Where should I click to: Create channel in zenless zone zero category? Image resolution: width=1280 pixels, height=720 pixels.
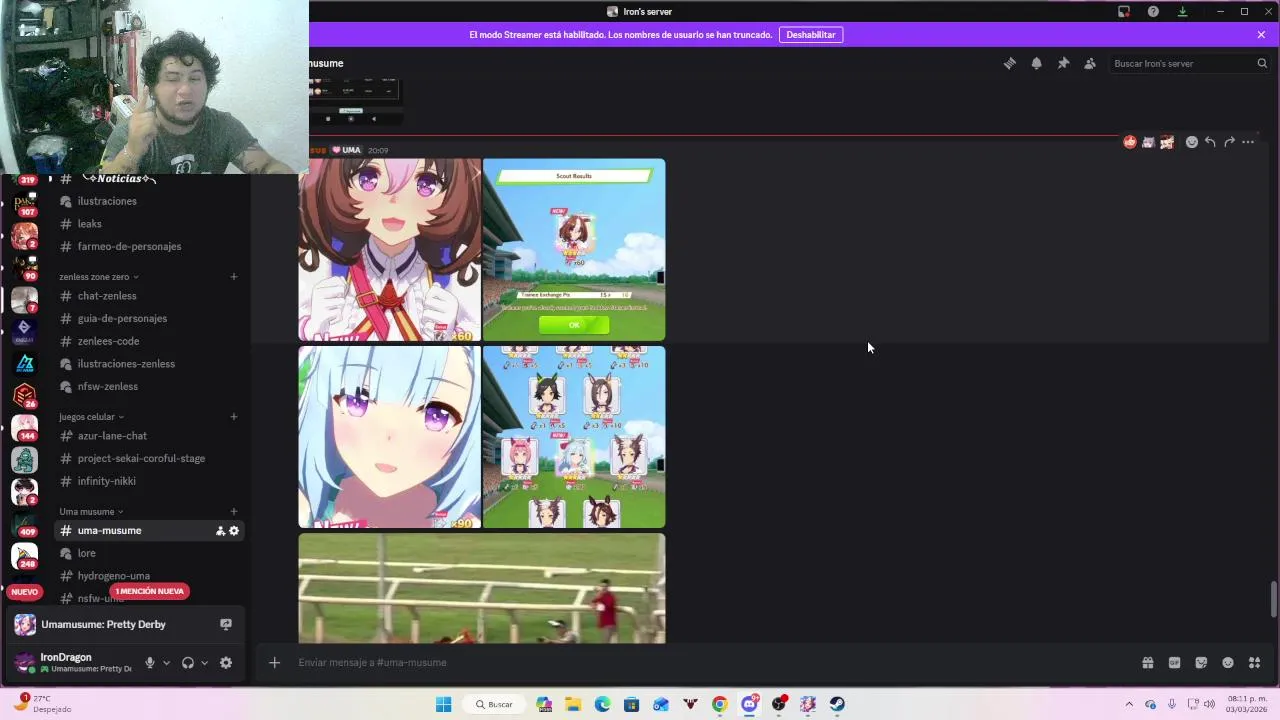[234, 277]
